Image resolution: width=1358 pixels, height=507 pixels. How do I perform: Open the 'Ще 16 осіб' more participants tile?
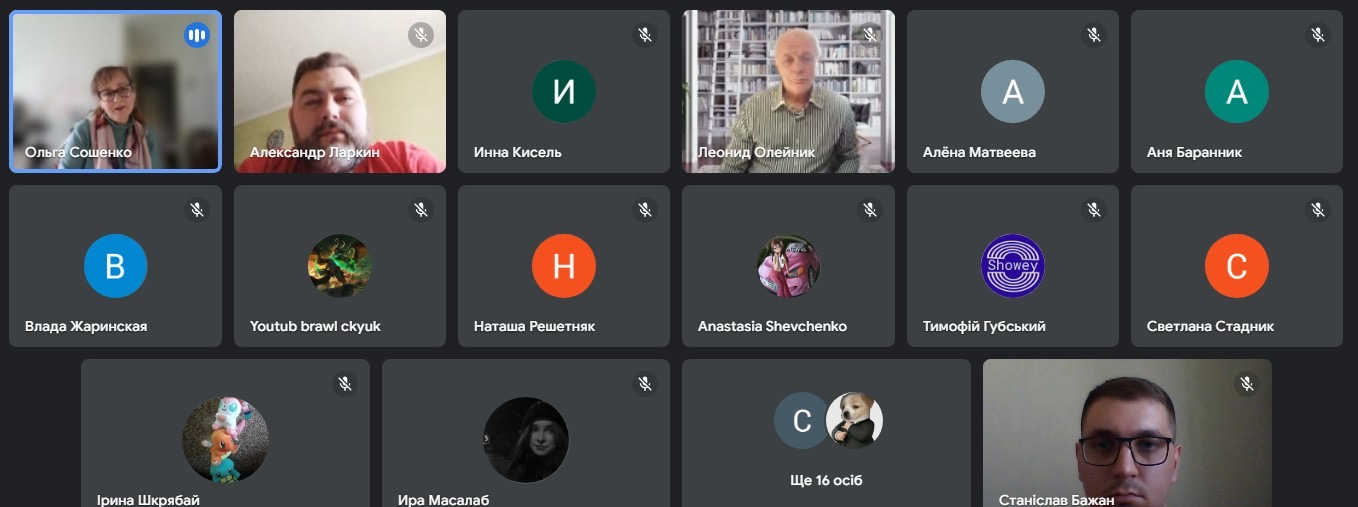(x=826, y=433)
